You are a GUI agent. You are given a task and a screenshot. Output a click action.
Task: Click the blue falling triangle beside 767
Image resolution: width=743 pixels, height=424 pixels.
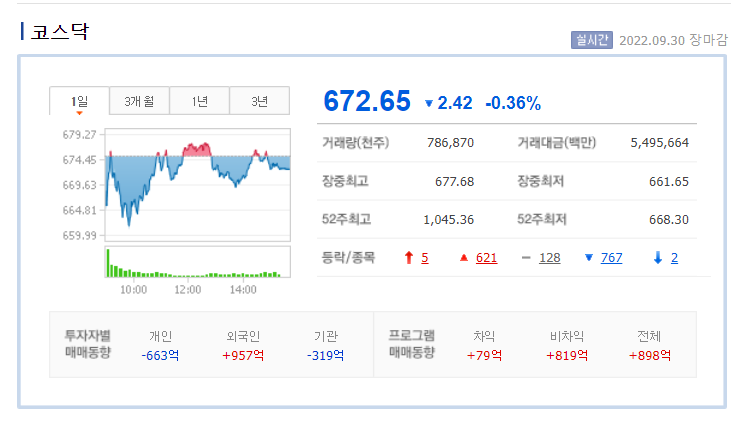click(x=589, y=258)
